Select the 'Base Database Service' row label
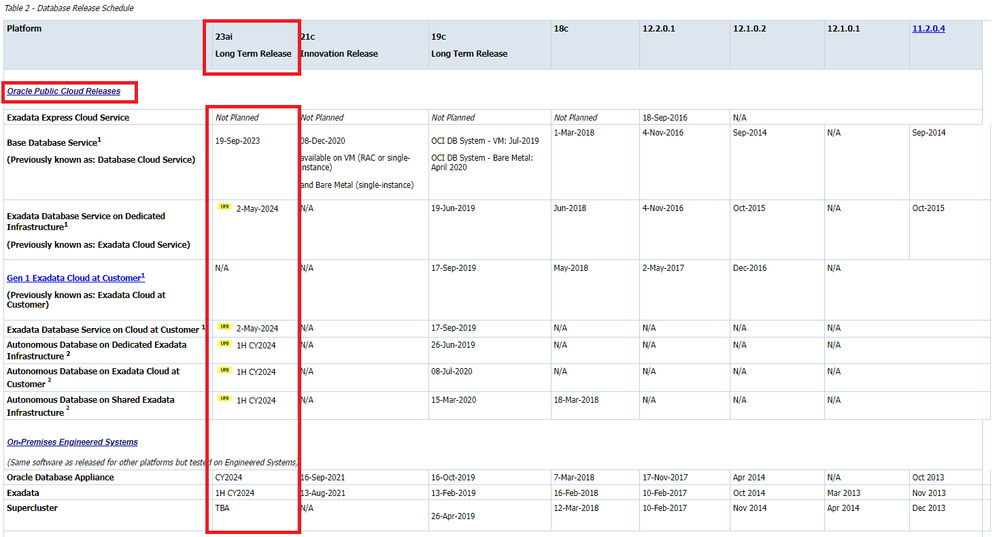This screenshot has height=537, width=999. tap(54, 142)
